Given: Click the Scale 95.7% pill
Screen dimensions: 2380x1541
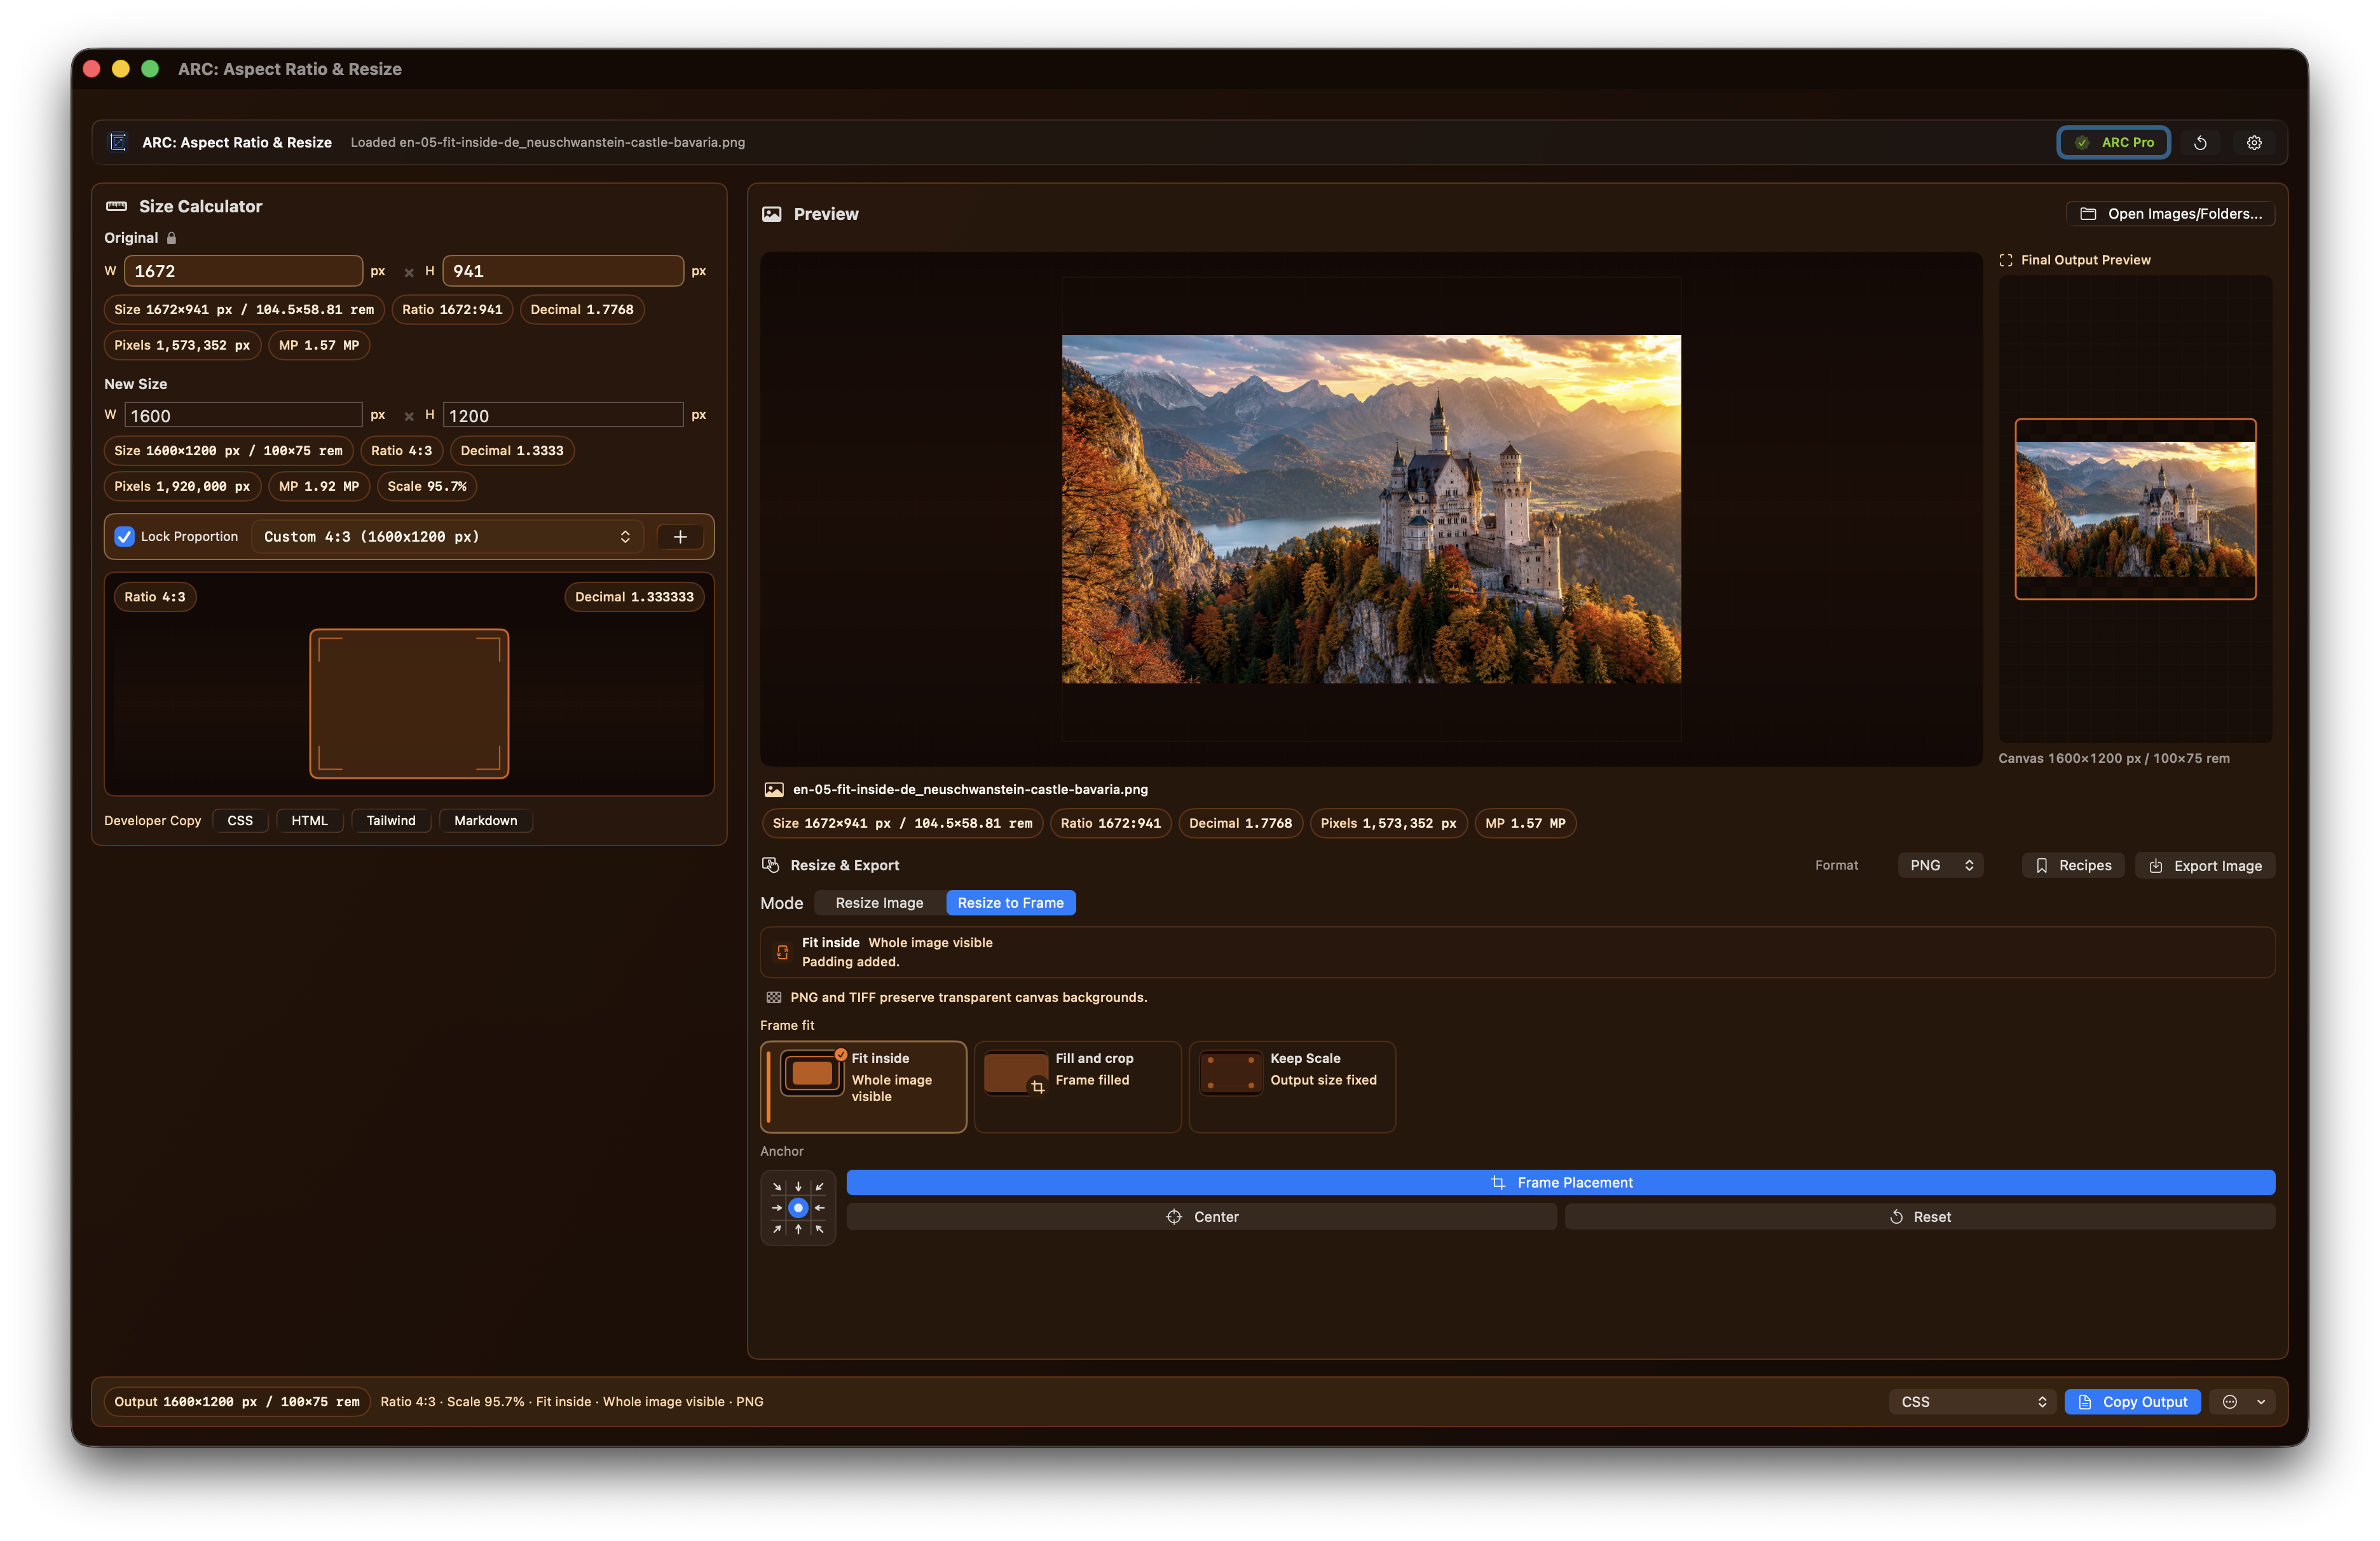Looking at the screenshot, I should (427, 487).
